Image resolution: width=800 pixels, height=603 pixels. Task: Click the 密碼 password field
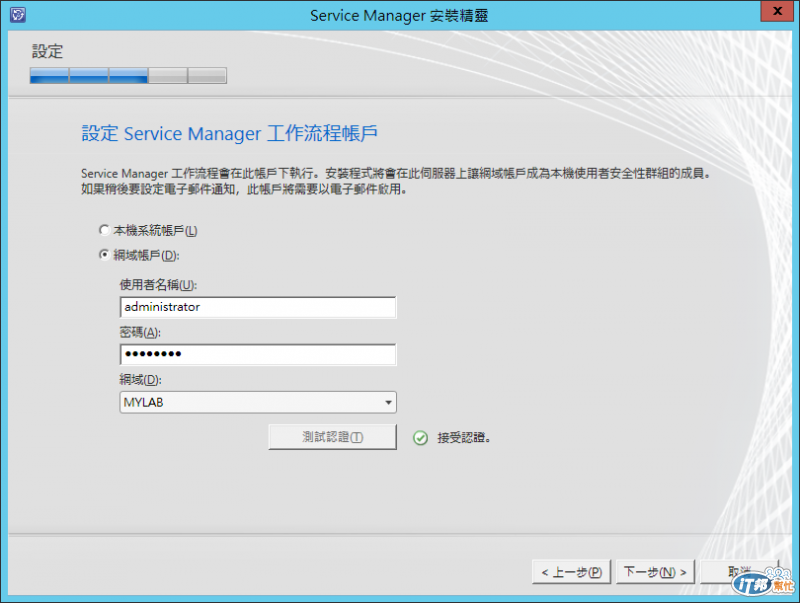tap(258, 354)
